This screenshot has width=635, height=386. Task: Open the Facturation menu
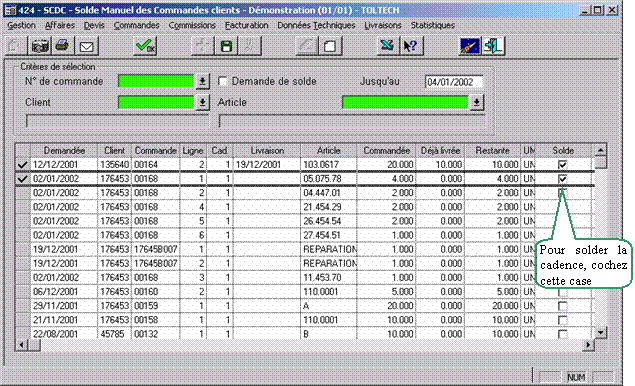click(x=247, y=25)
